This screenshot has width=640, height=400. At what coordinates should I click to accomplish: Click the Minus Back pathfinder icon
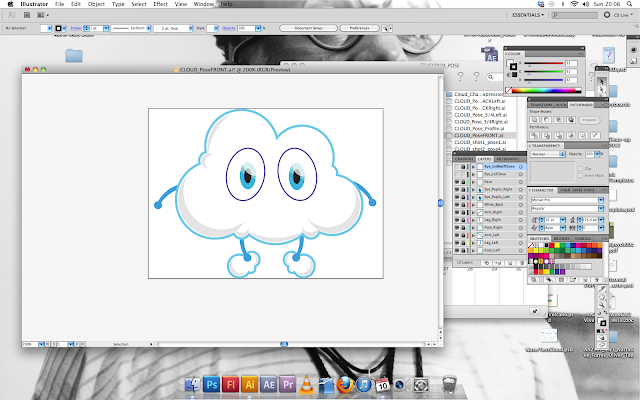pos(596,135)
